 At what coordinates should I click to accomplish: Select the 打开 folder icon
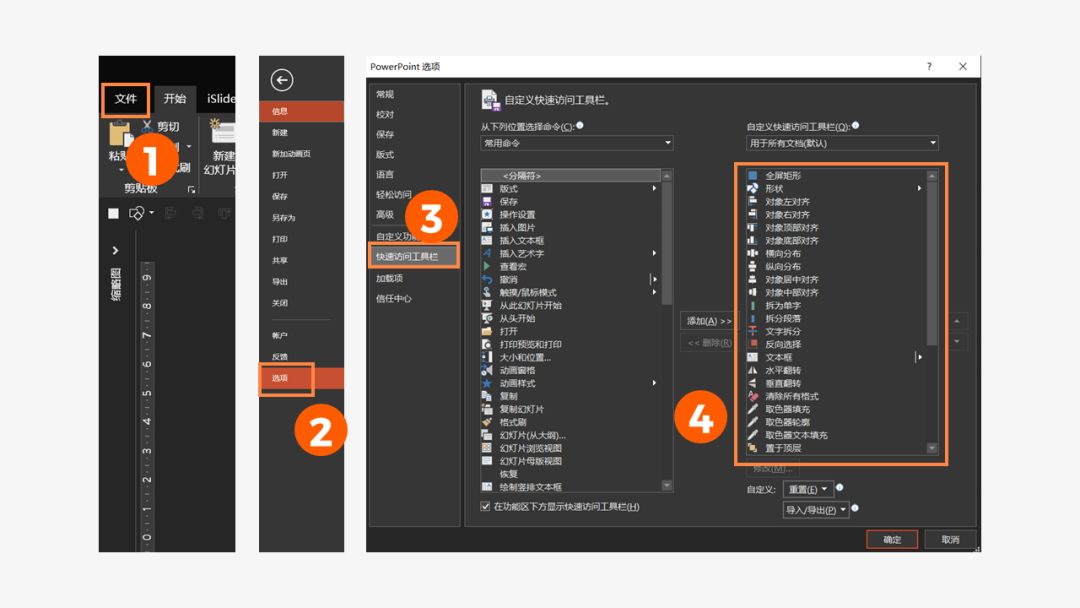[x=487, y=331]
